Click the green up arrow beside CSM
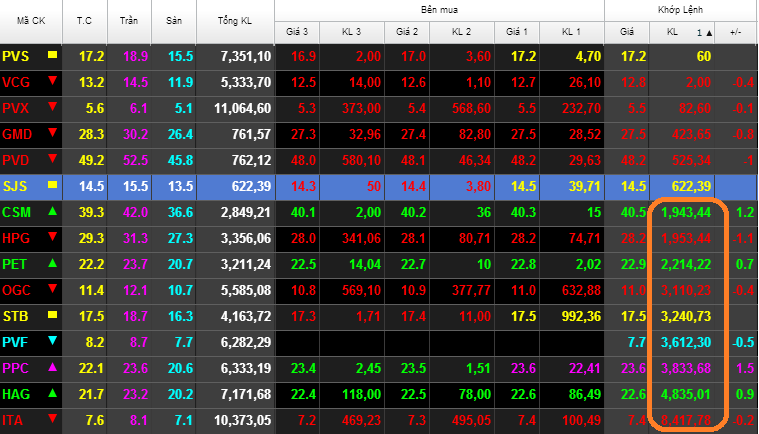The width and height of the screenshot is (759, 434). coord(51,211)
